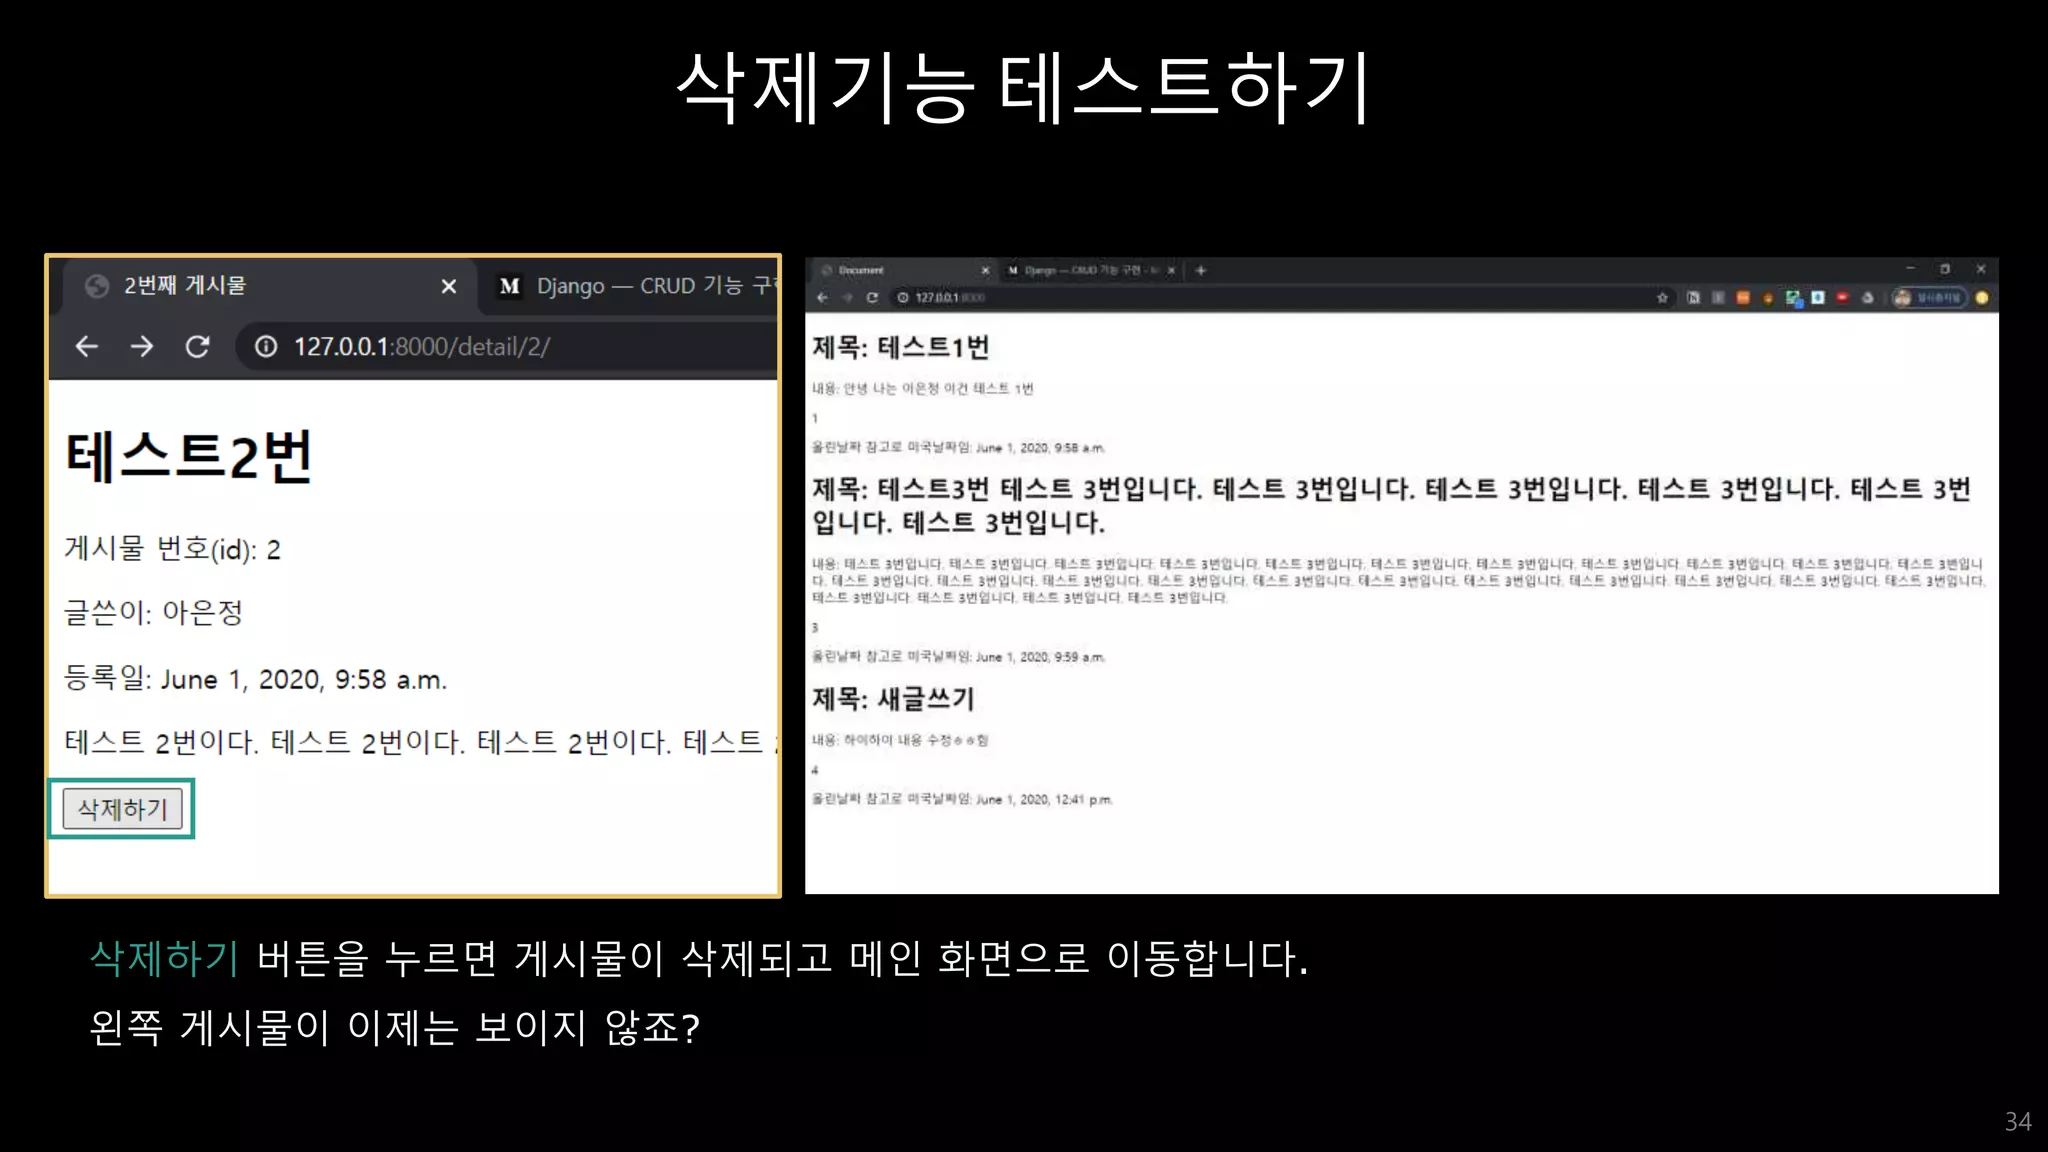The width and height of the screenshot is (2048, 1152).
Task: Click the 제목: 테스트1번 post title
Action: tap(901, 347)
